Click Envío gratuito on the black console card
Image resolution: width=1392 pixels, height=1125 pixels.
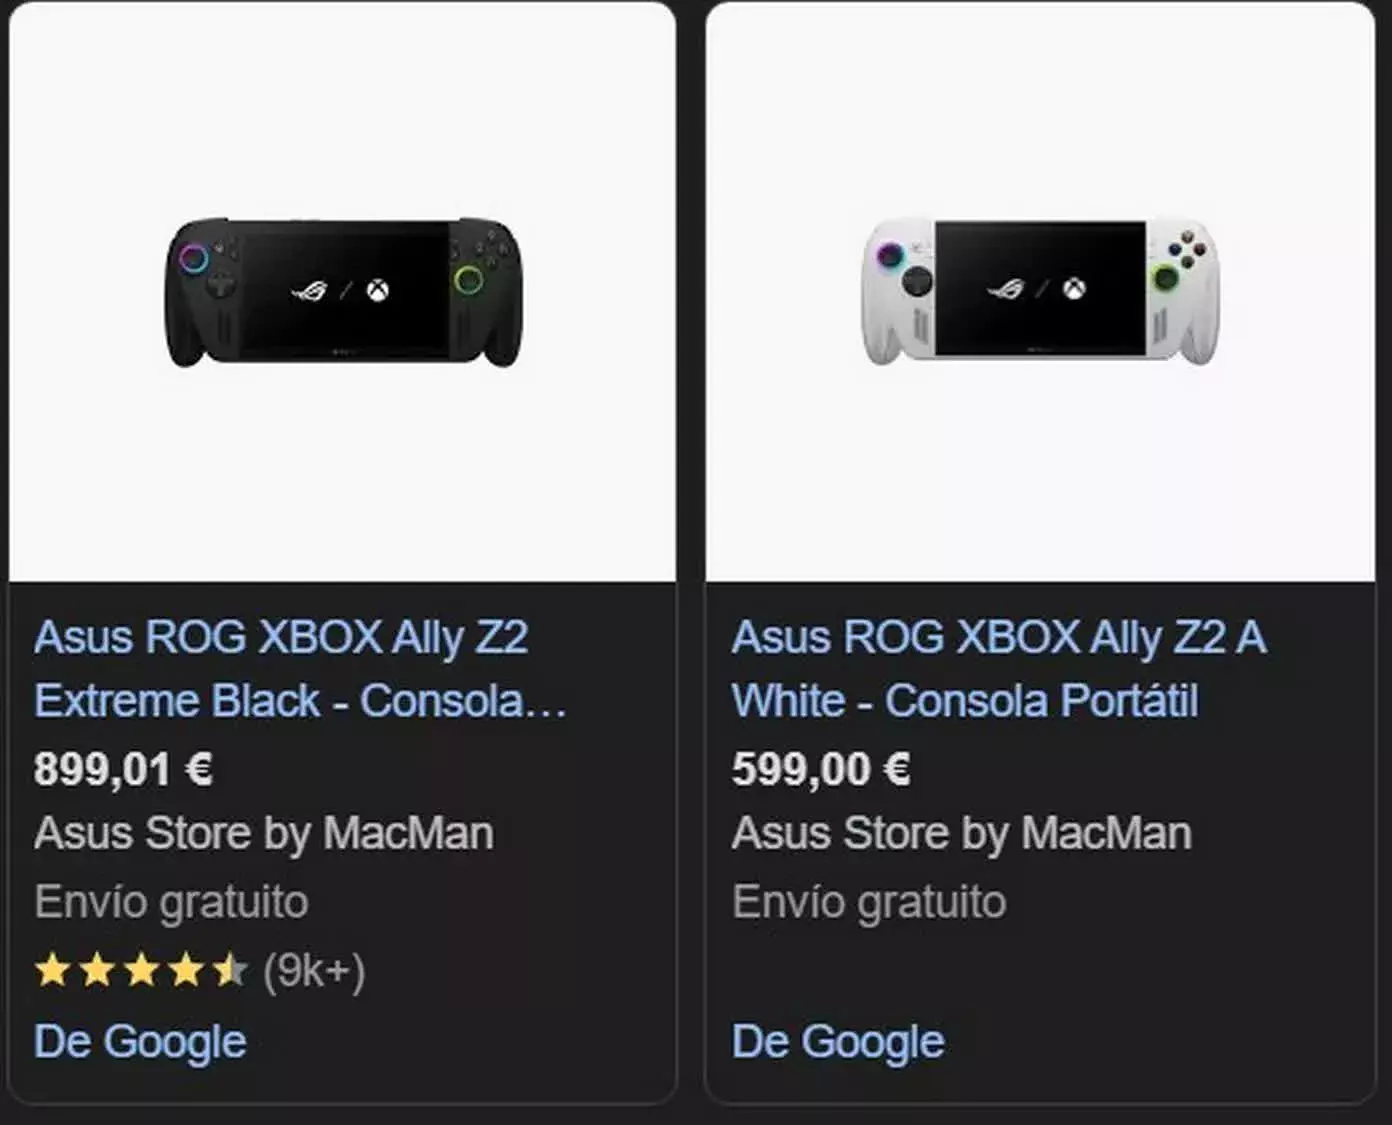tap(171, 902)
